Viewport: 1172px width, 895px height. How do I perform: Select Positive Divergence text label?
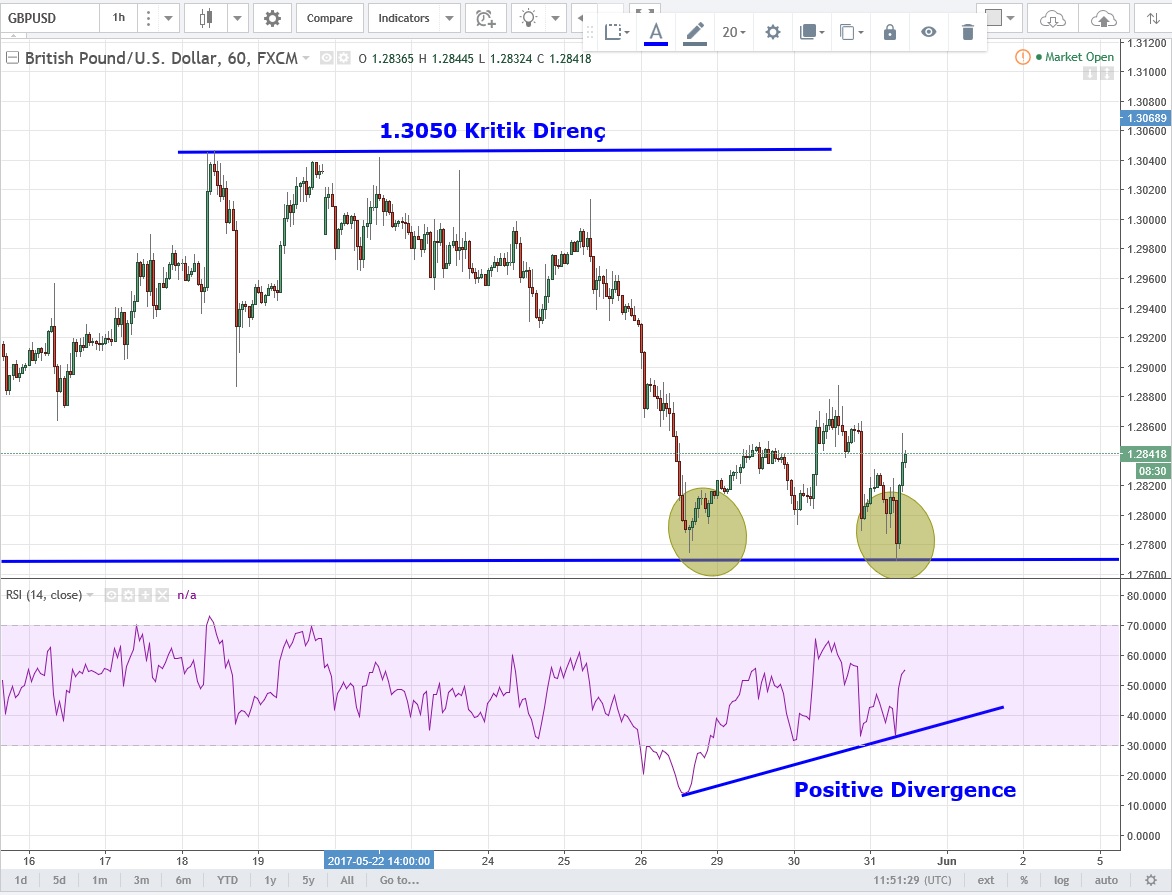click(x=904, y=790)
